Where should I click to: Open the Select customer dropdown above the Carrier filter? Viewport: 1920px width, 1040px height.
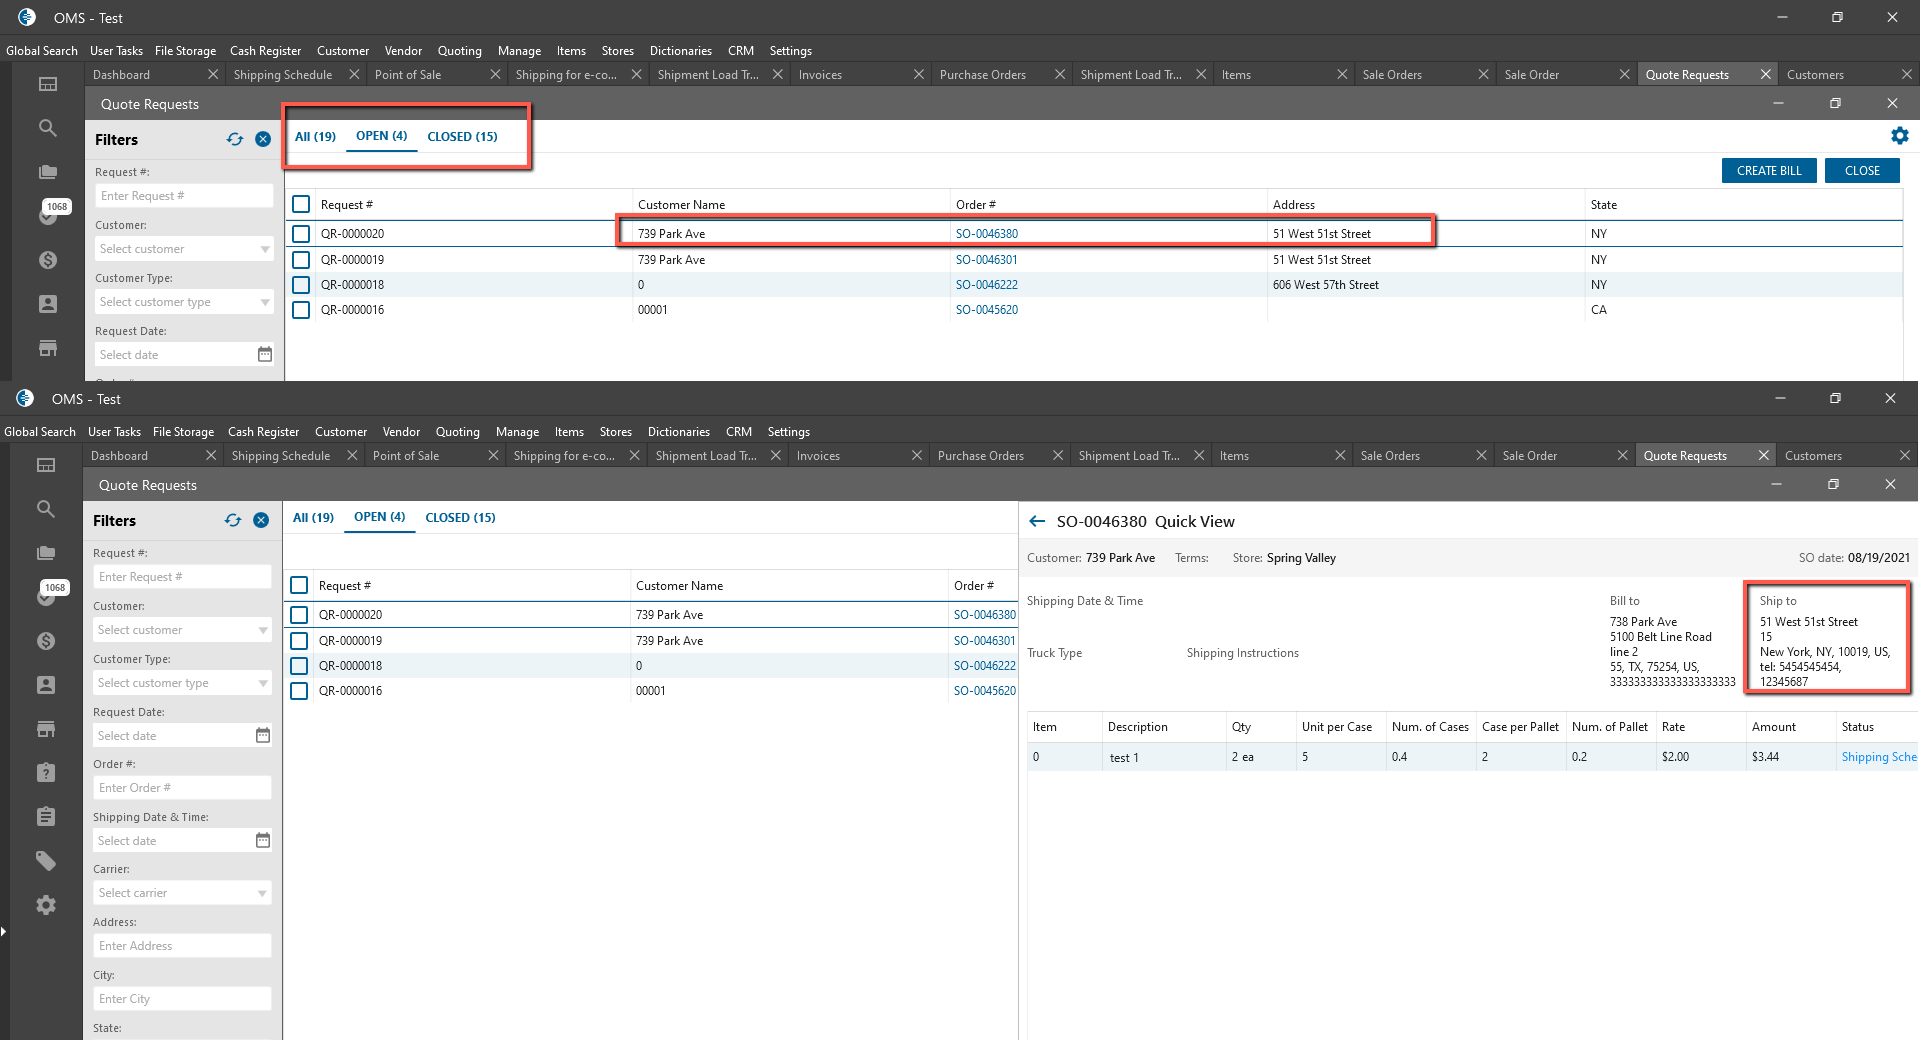182,630
